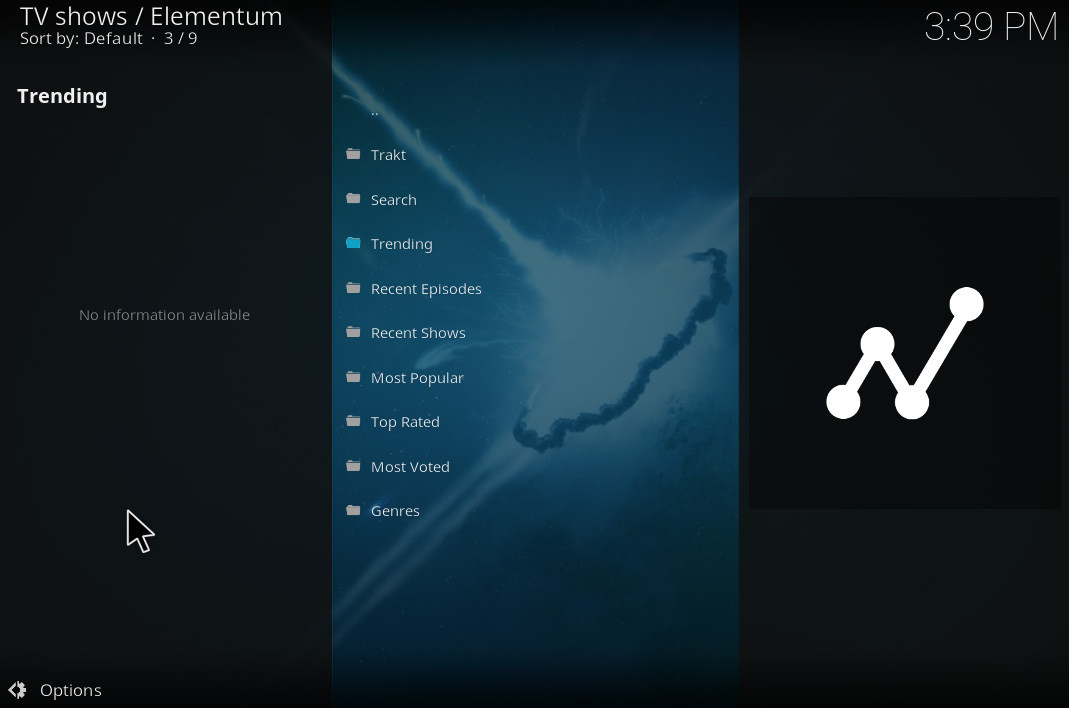Select the Search folder icon
The image size is (1069, 708).
tap(353, 199)
